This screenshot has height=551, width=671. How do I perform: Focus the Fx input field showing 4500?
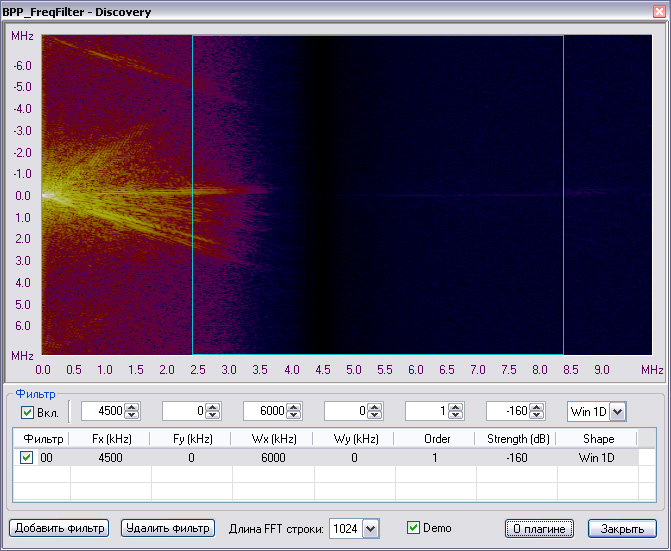click(x=103, y=411)
